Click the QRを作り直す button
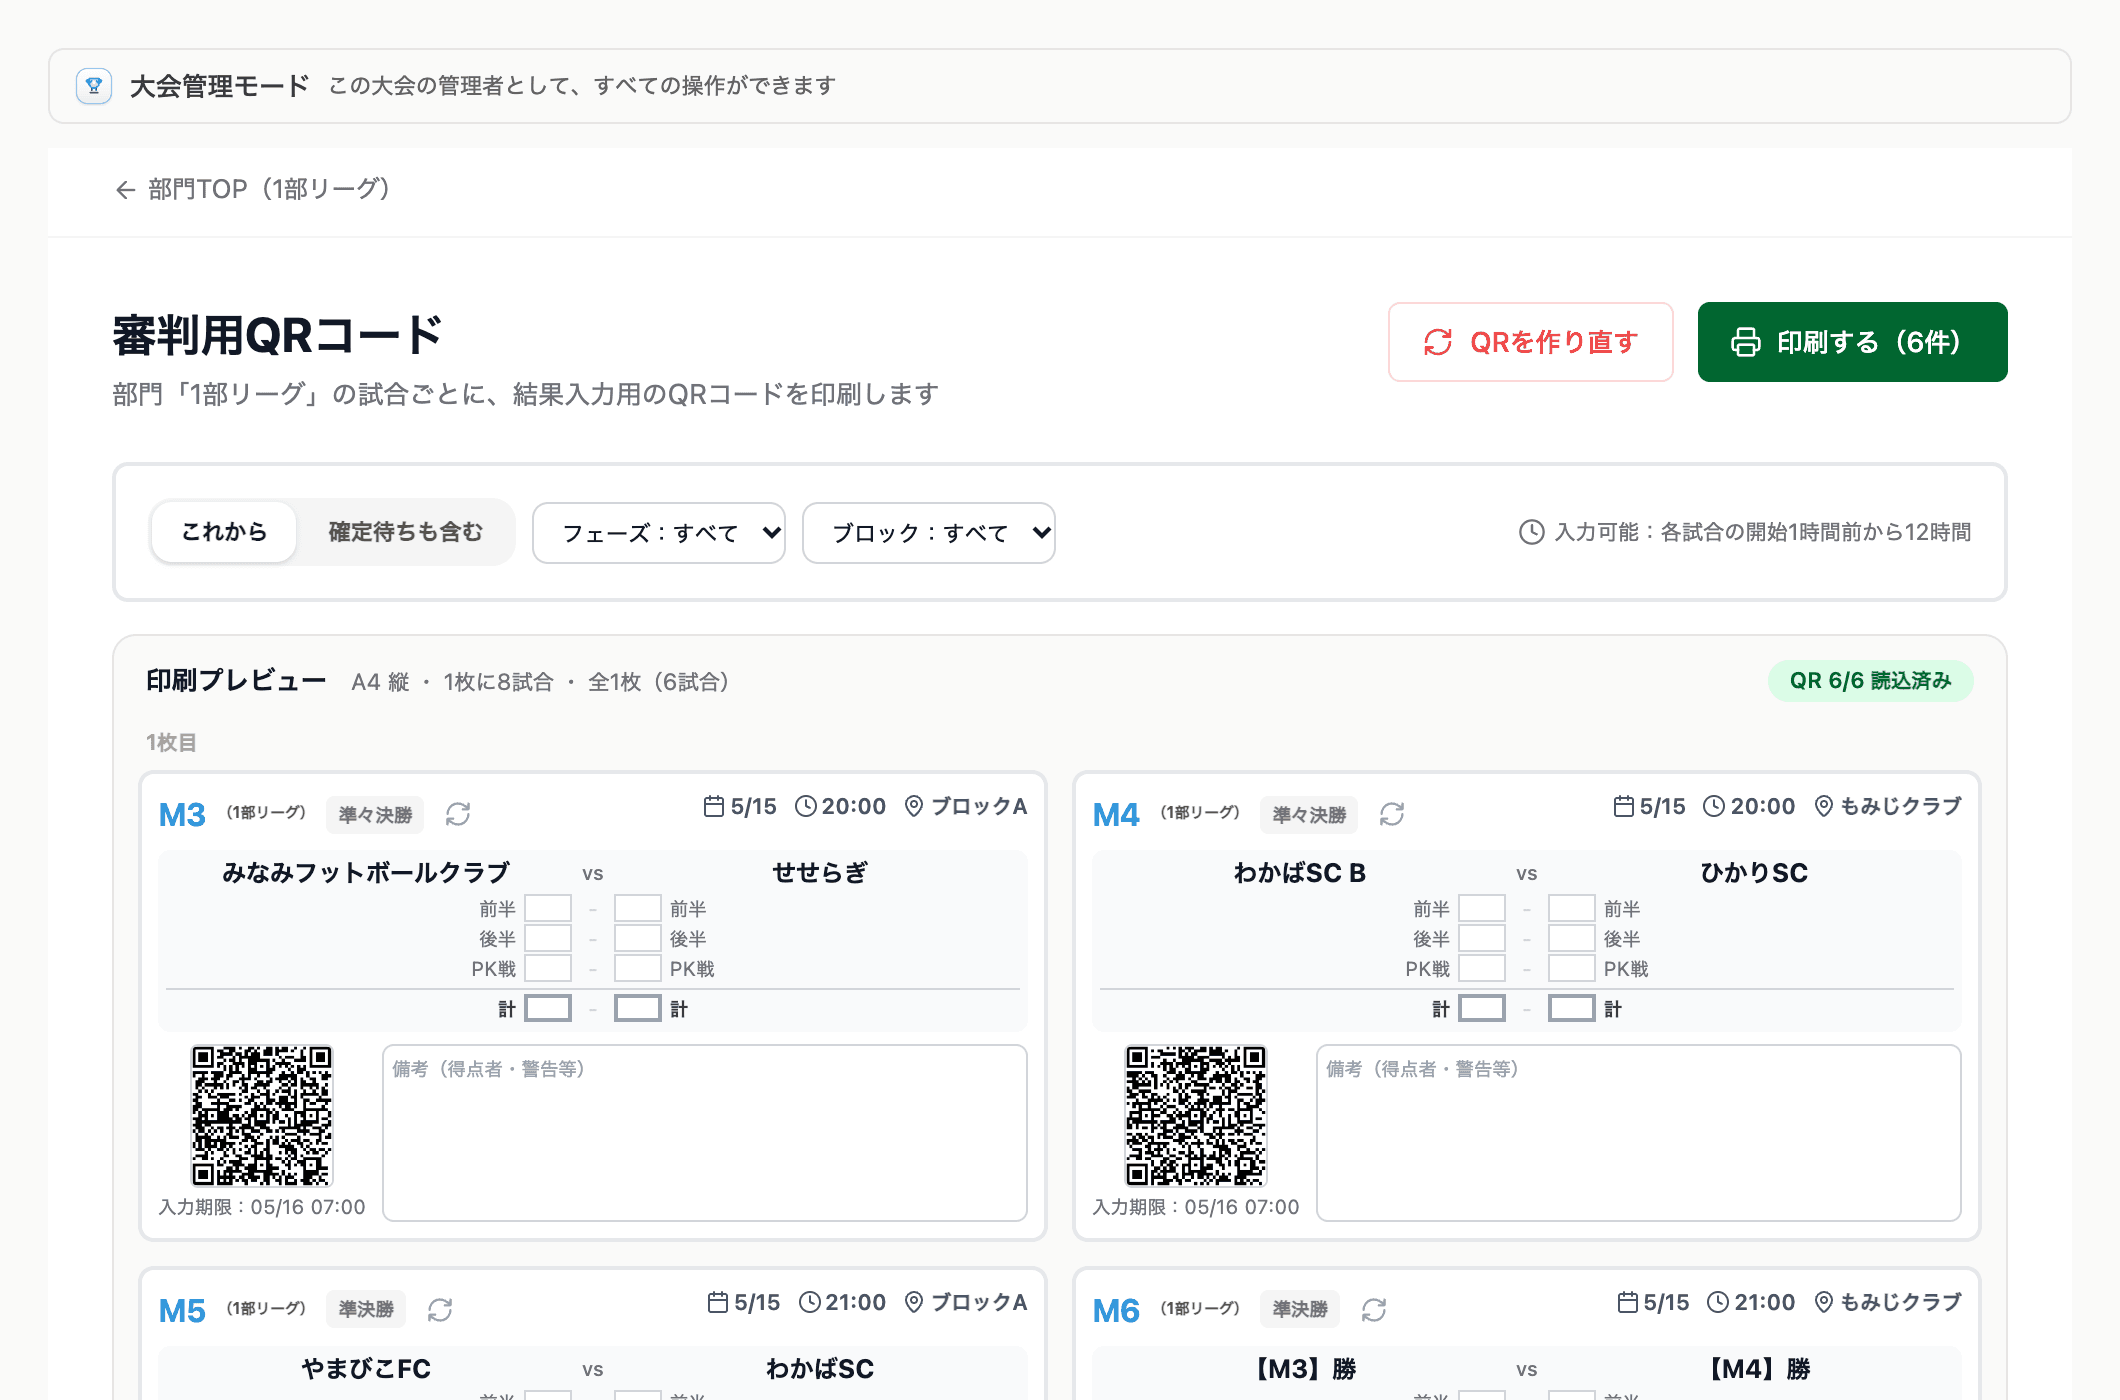The width and height of the screenshot is (2120, 1400). (1530, 342)
